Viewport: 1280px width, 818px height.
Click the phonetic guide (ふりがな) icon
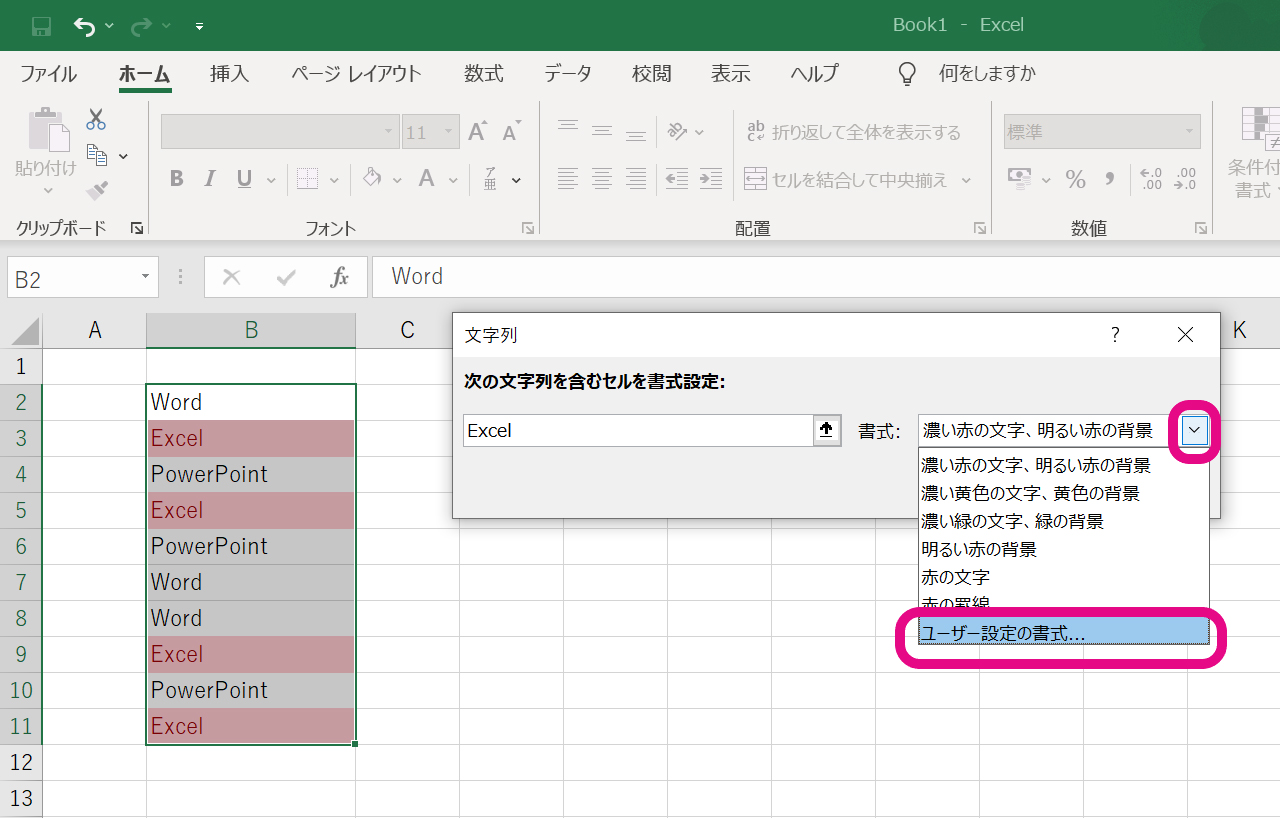(x=491, y=179)
